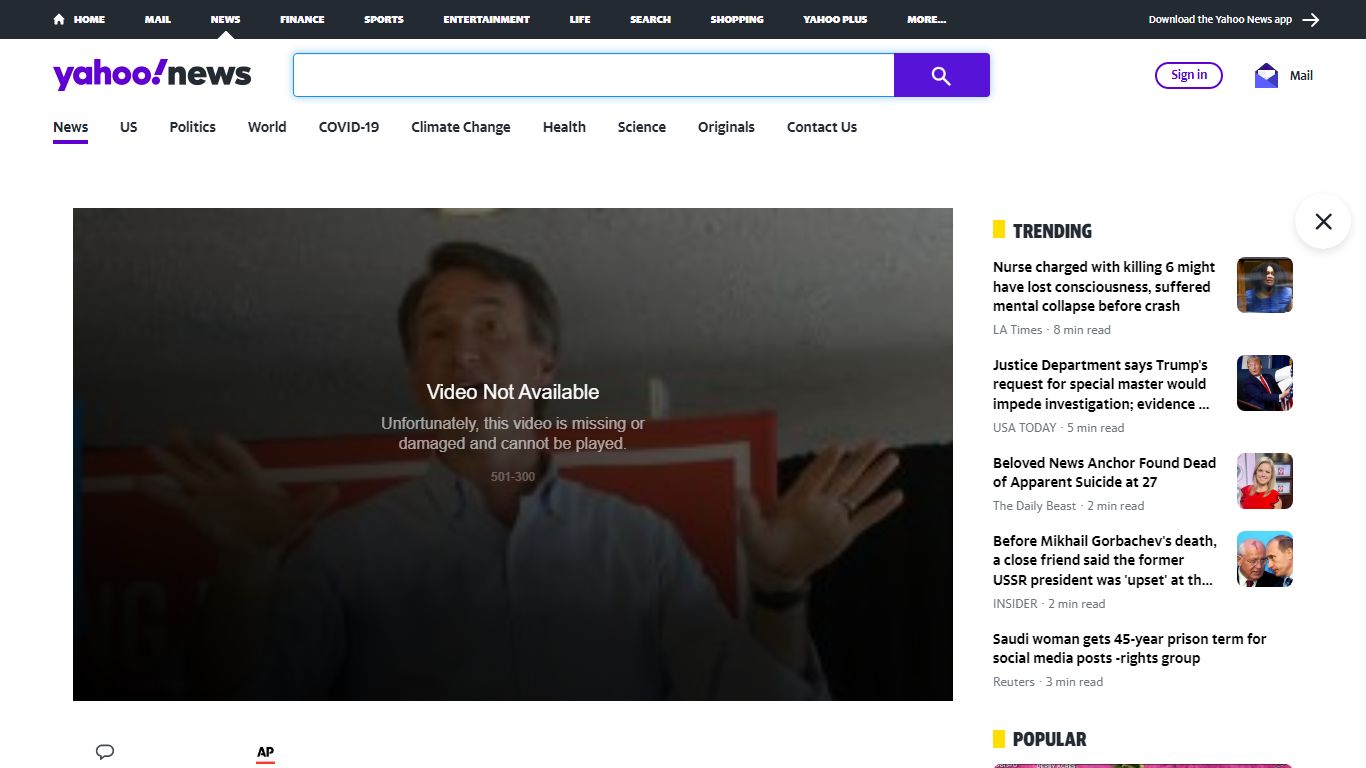Switch to the US tab
The width and height of the screenshot is (1366, 768).
pyautogui.click(x=129, y=127)
